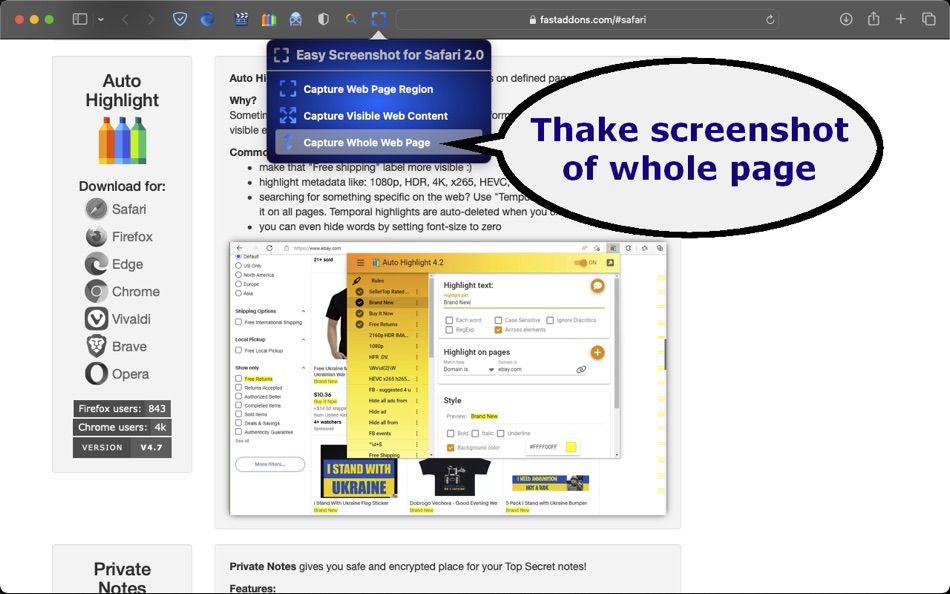Open the Domain is match type dropdown
The height and width of the screenshot is (594, 950).
point(469,369)
